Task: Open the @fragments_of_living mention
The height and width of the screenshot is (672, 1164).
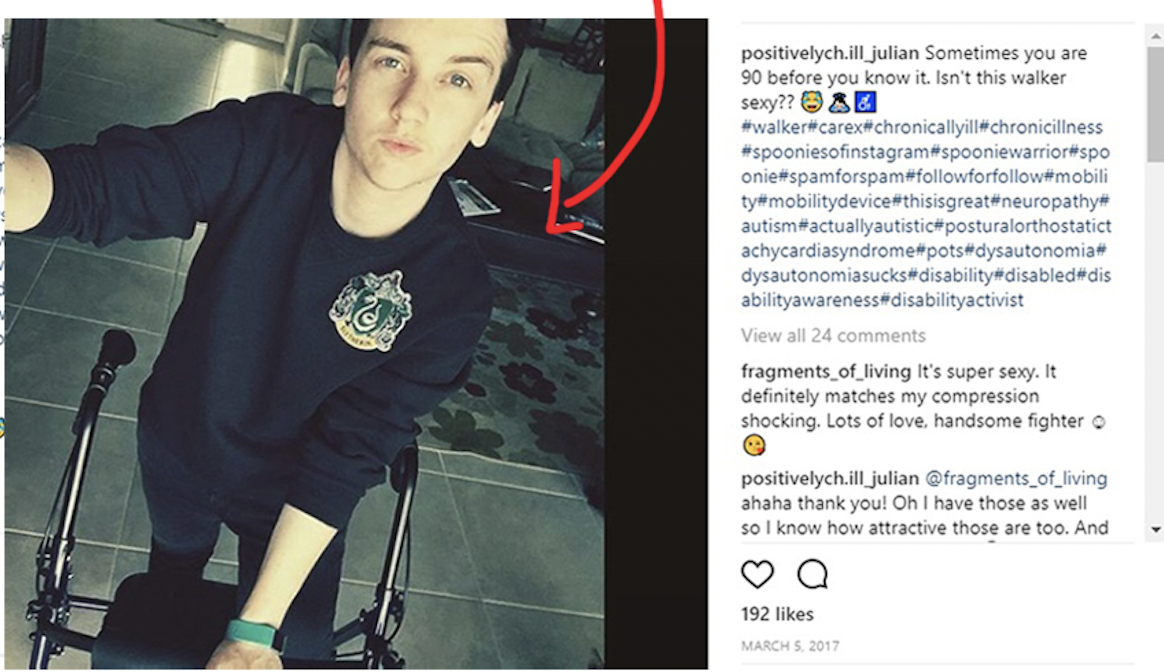Action: tap(1016, 479)
